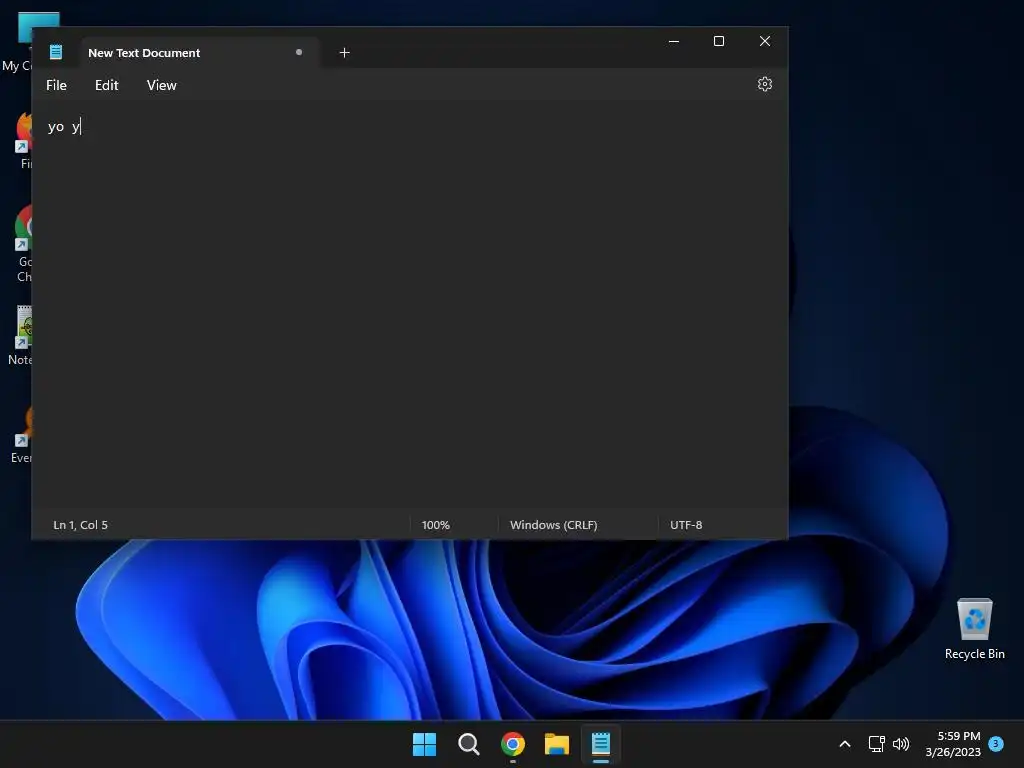
Task: Click the 100% zoom level in status bar
Action: click(436, 525)
